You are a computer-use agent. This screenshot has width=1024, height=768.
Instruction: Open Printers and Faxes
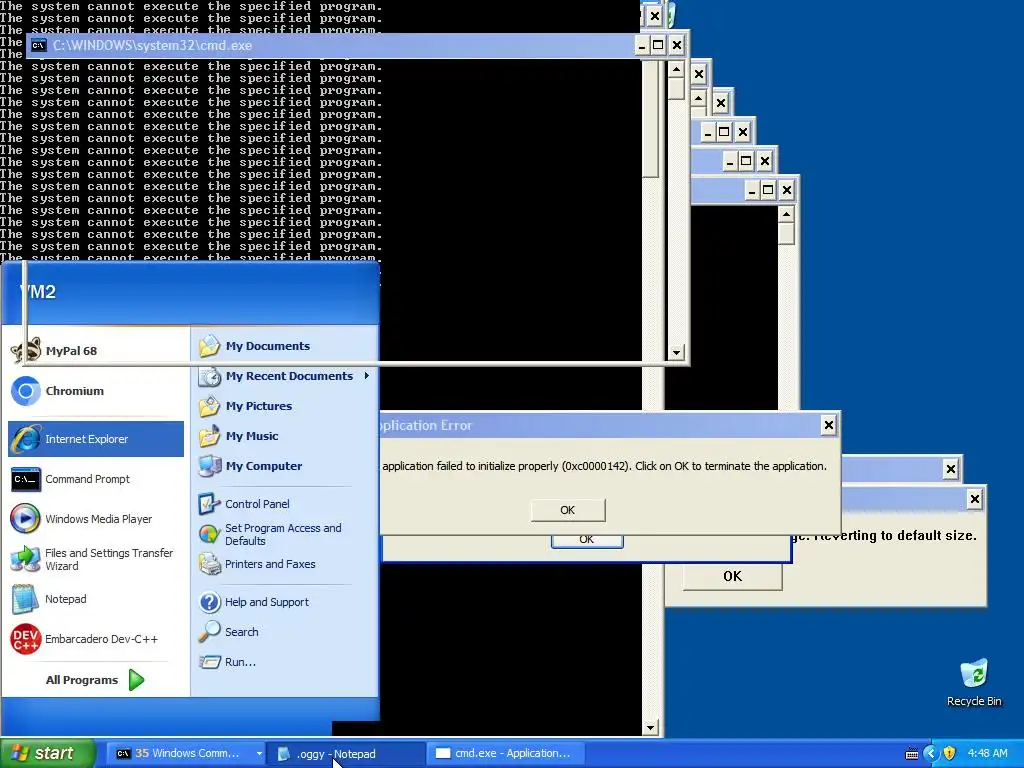tap(285, 564)
